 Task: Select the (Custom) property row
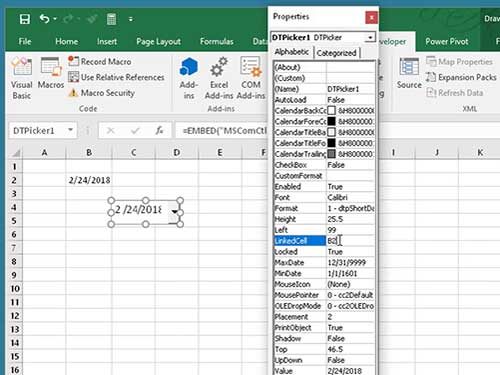click(324, 78)
